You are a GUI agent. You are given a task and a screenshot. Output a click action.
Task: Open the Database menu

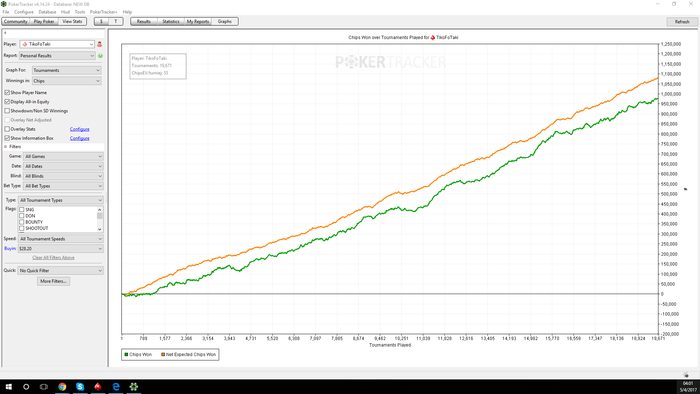point(47,12)
